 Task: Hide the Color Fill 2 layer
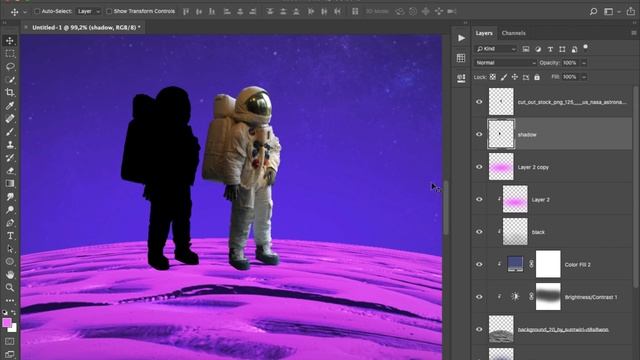pos(479,264)
